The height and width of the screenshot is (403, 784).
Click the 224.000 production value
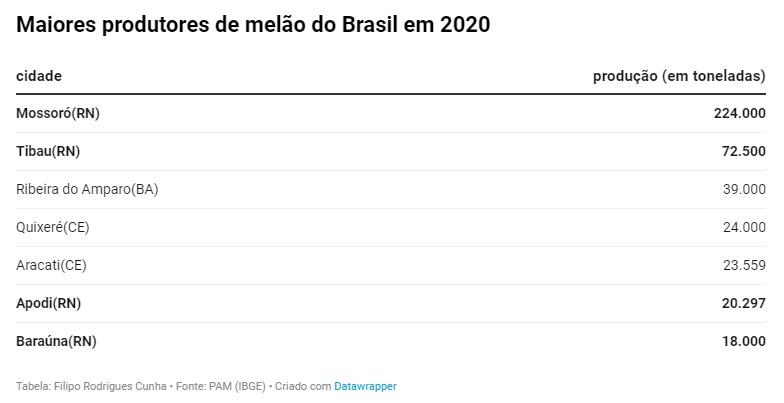739,113
